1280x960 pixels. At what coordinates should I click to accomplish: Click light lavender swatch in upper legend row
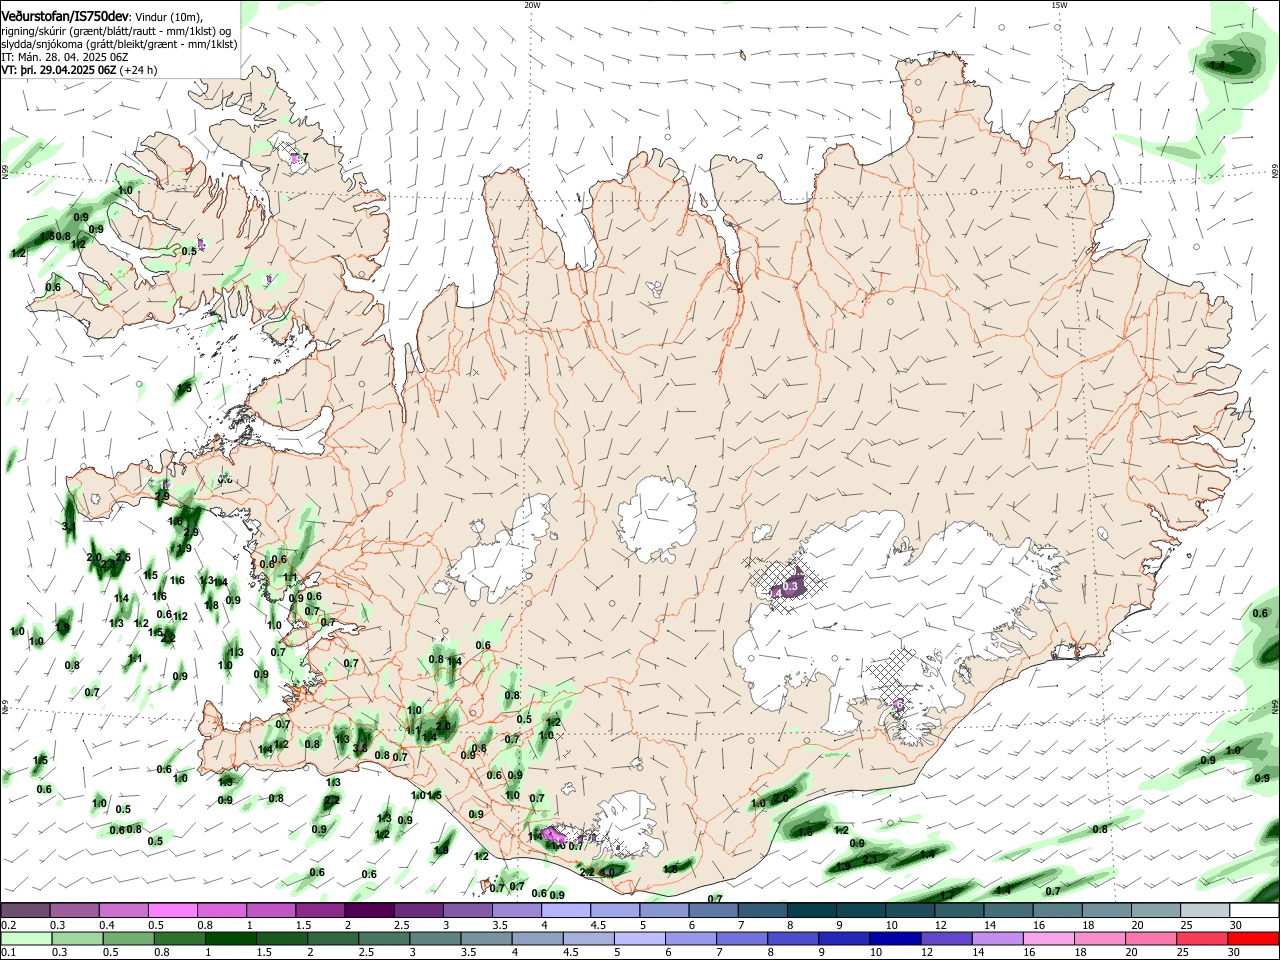(566, 910)
